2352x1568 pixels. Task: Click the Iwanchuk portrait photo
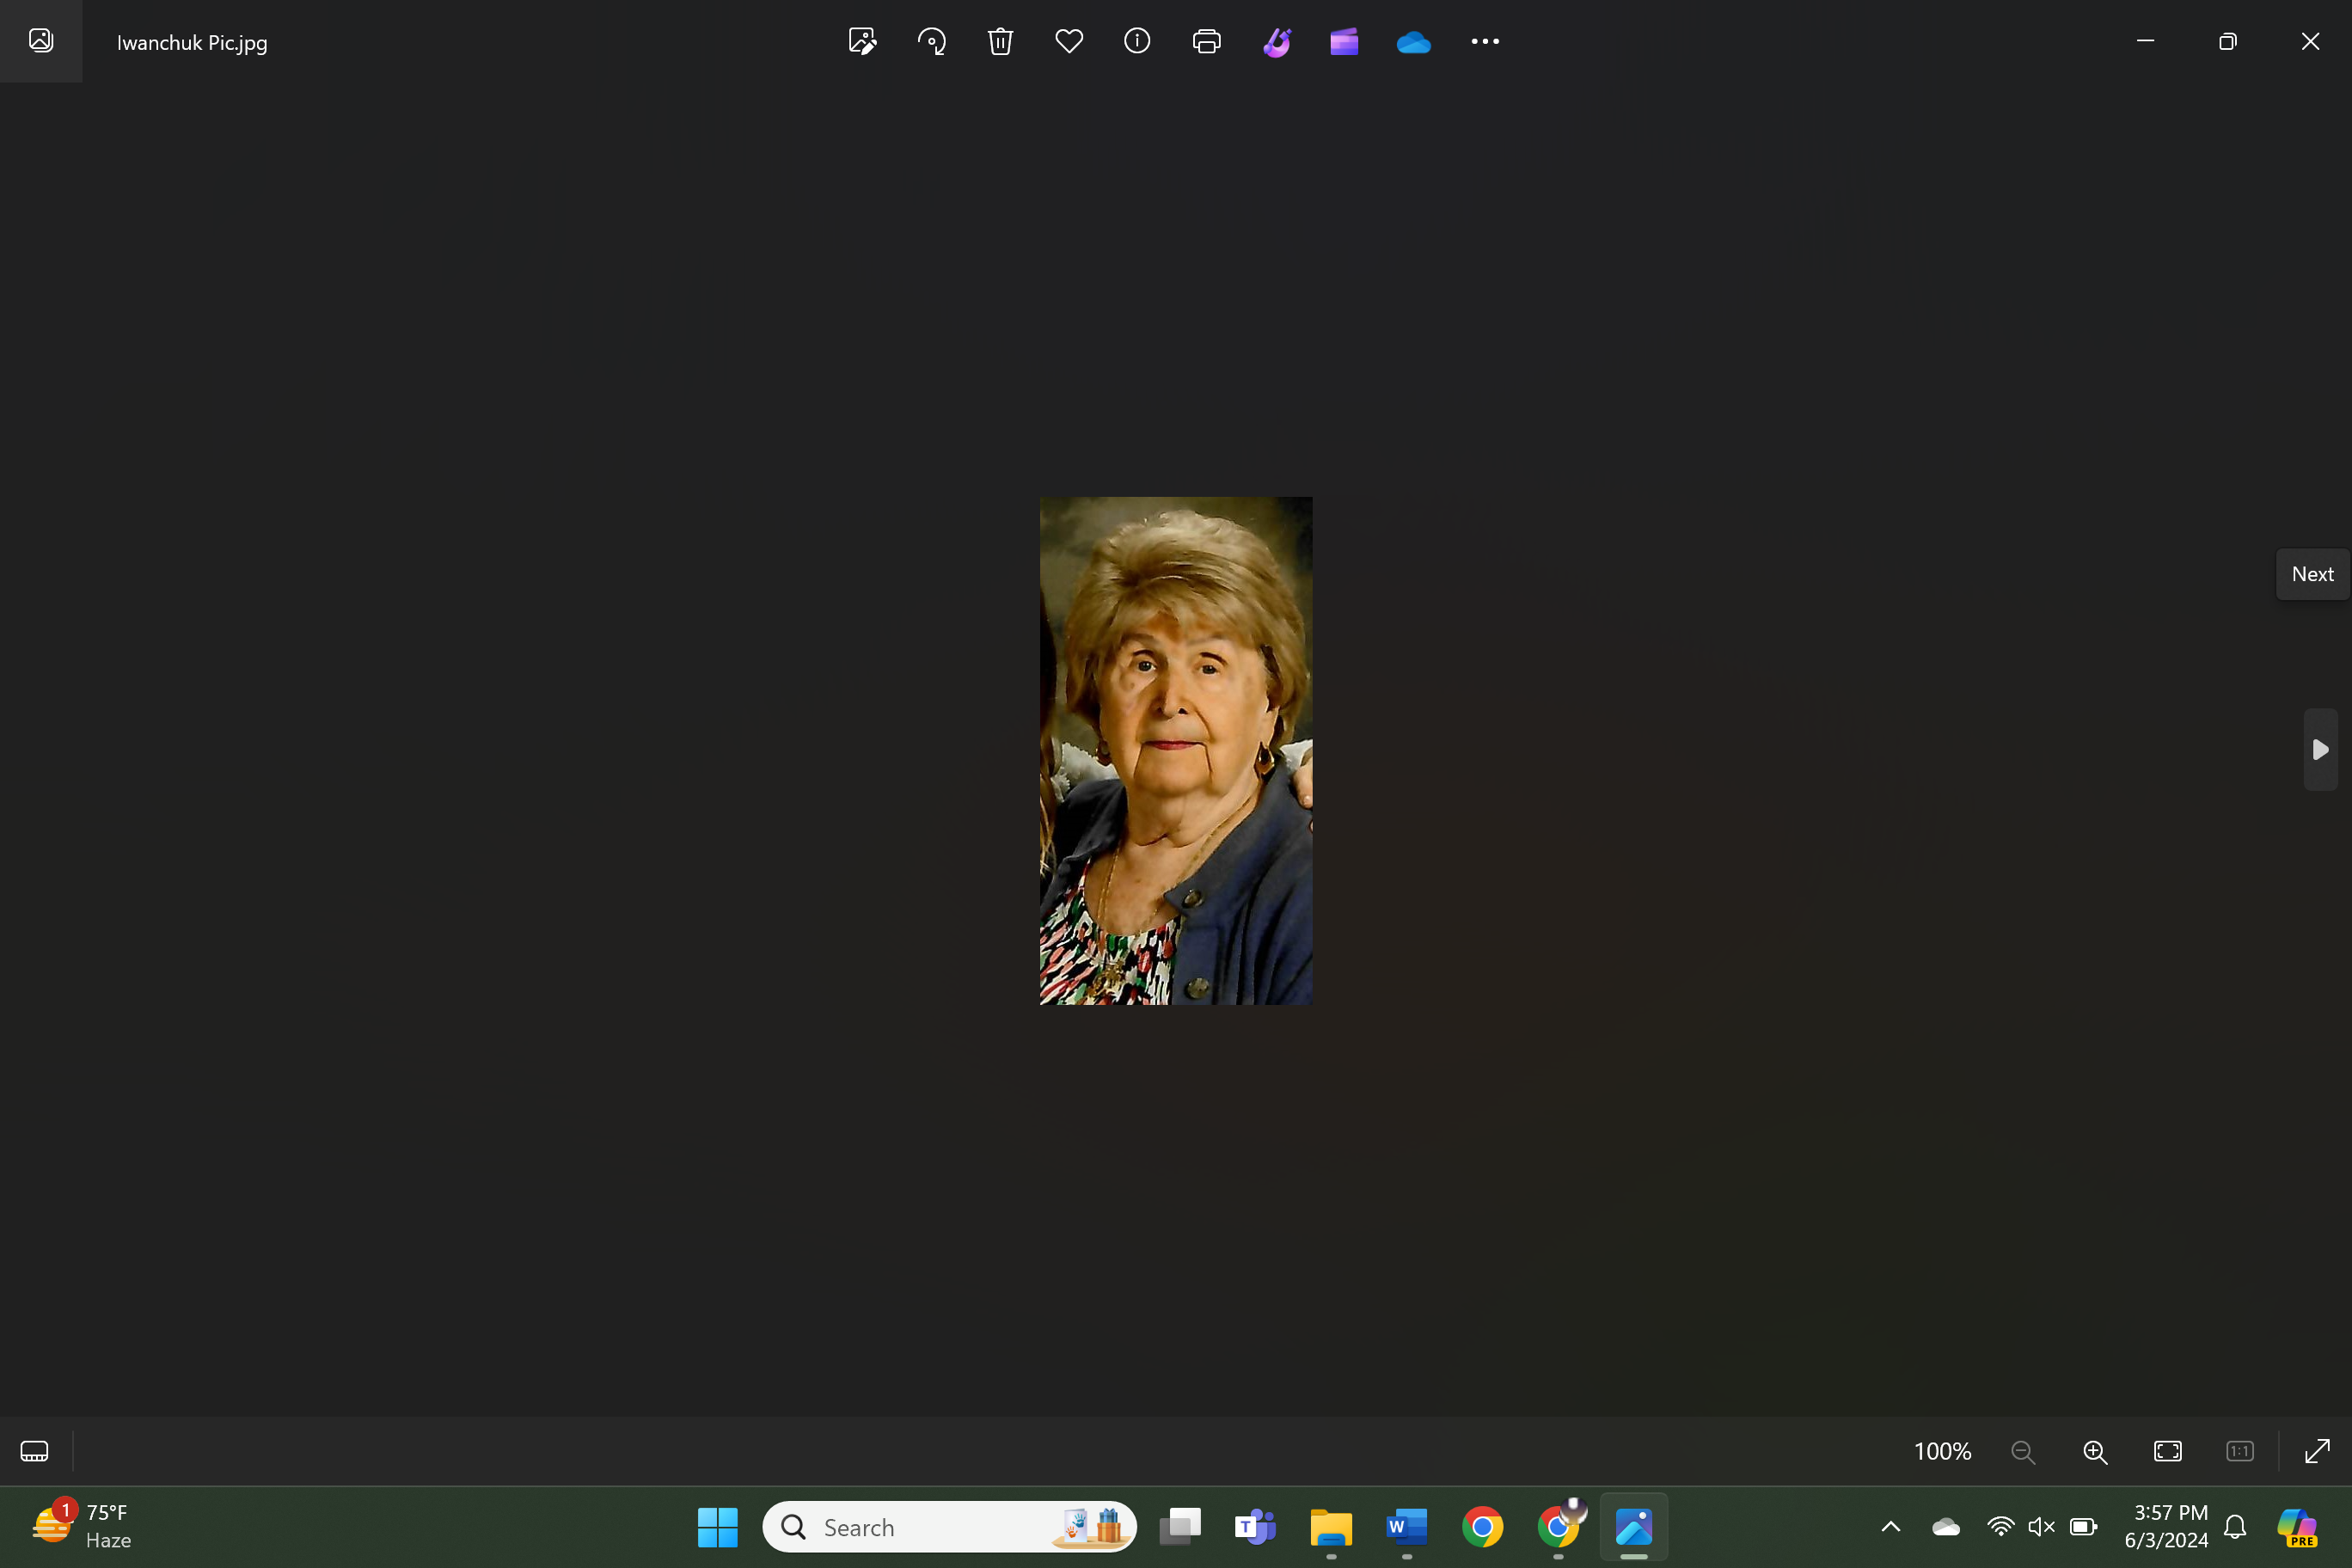[1176, 750]
